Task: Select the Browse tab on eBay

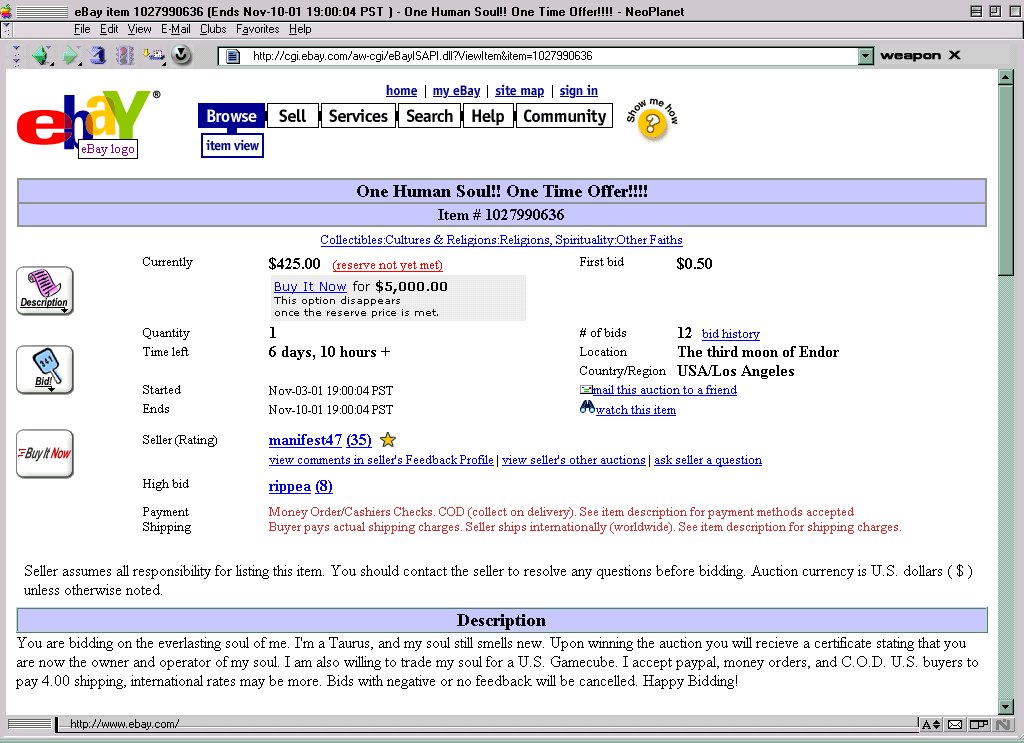Action: [231, 116]
